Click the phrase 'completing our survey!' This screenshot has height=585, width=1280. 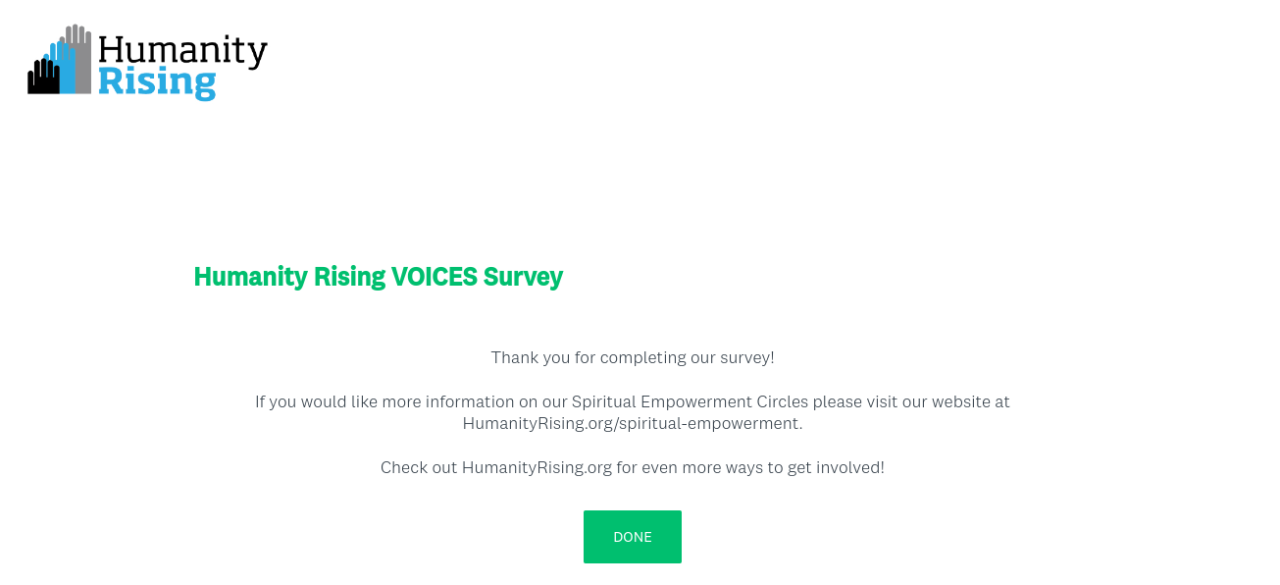687,358
